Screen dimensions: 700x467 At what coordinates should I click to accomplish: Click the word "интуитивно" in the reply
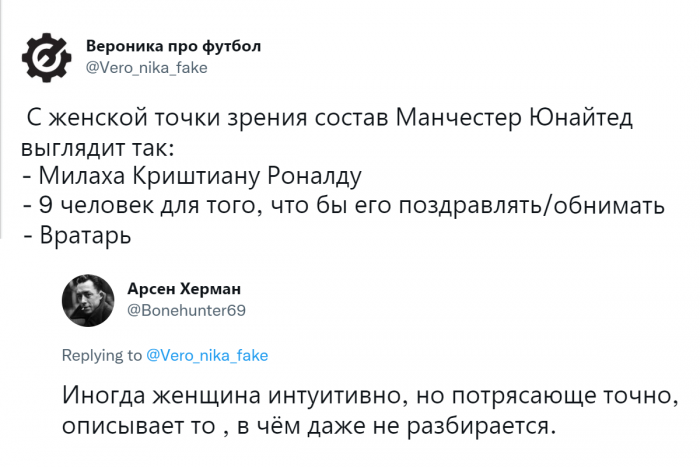coord(319,396)
